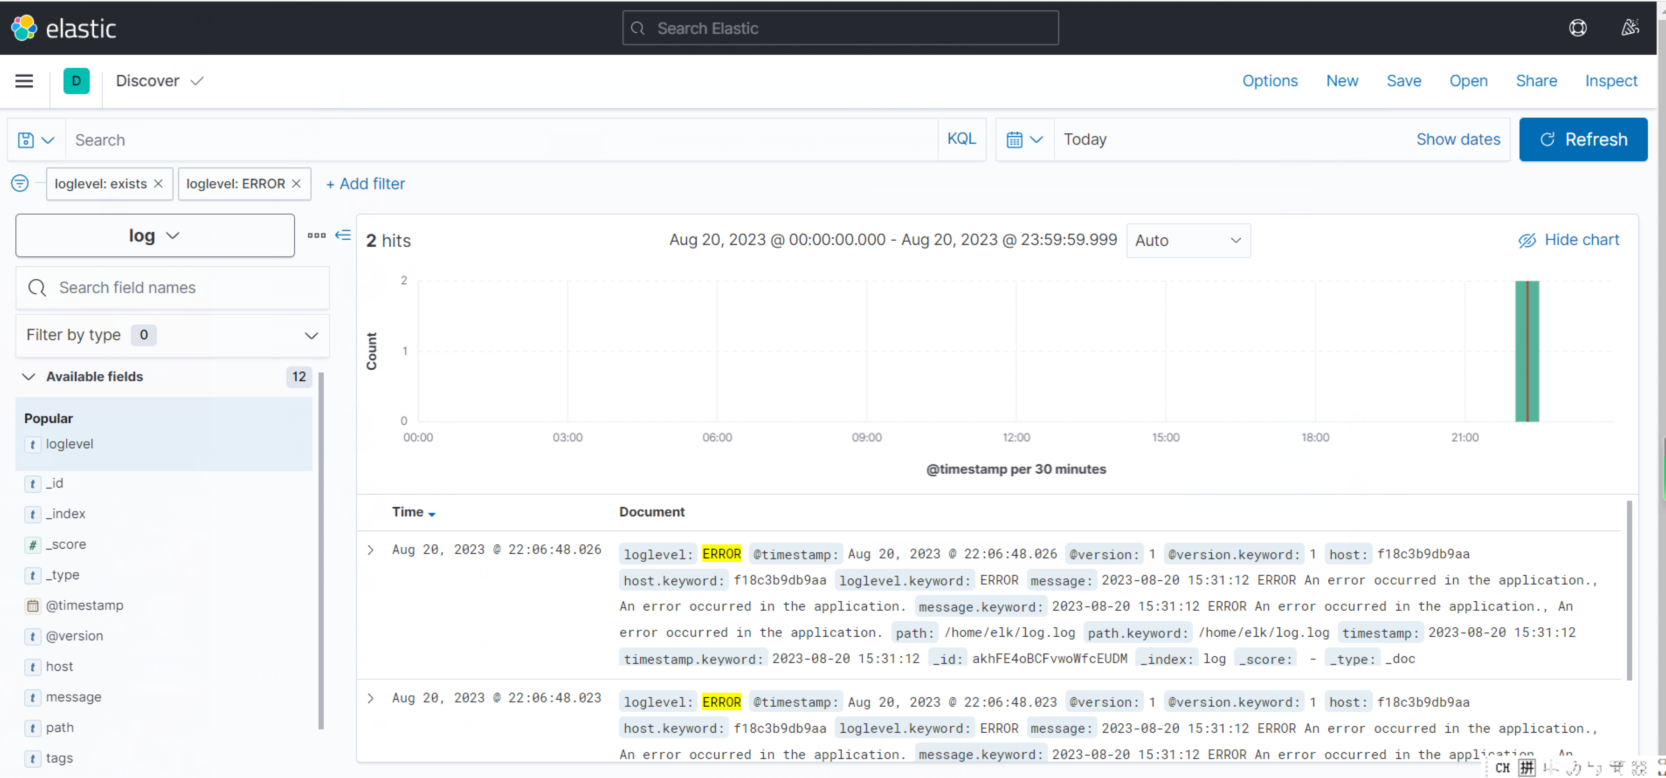Screen dimensions: 1666x778
Task: Click Open in the top menu
Action: [x=1468, y=81]
